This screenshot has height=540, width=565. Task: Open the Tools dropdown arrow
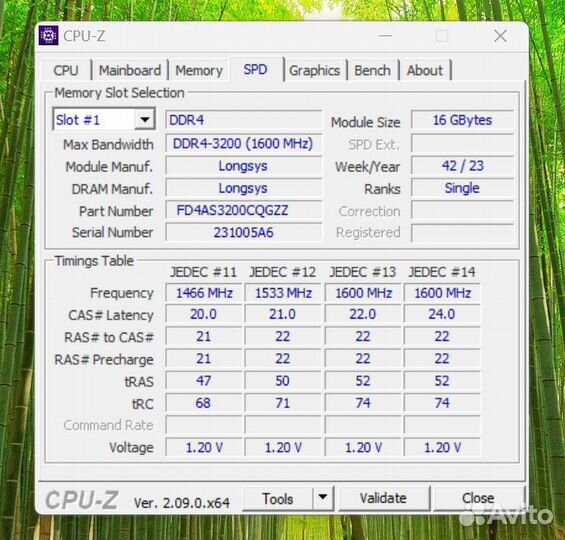(x=323, y=498)
